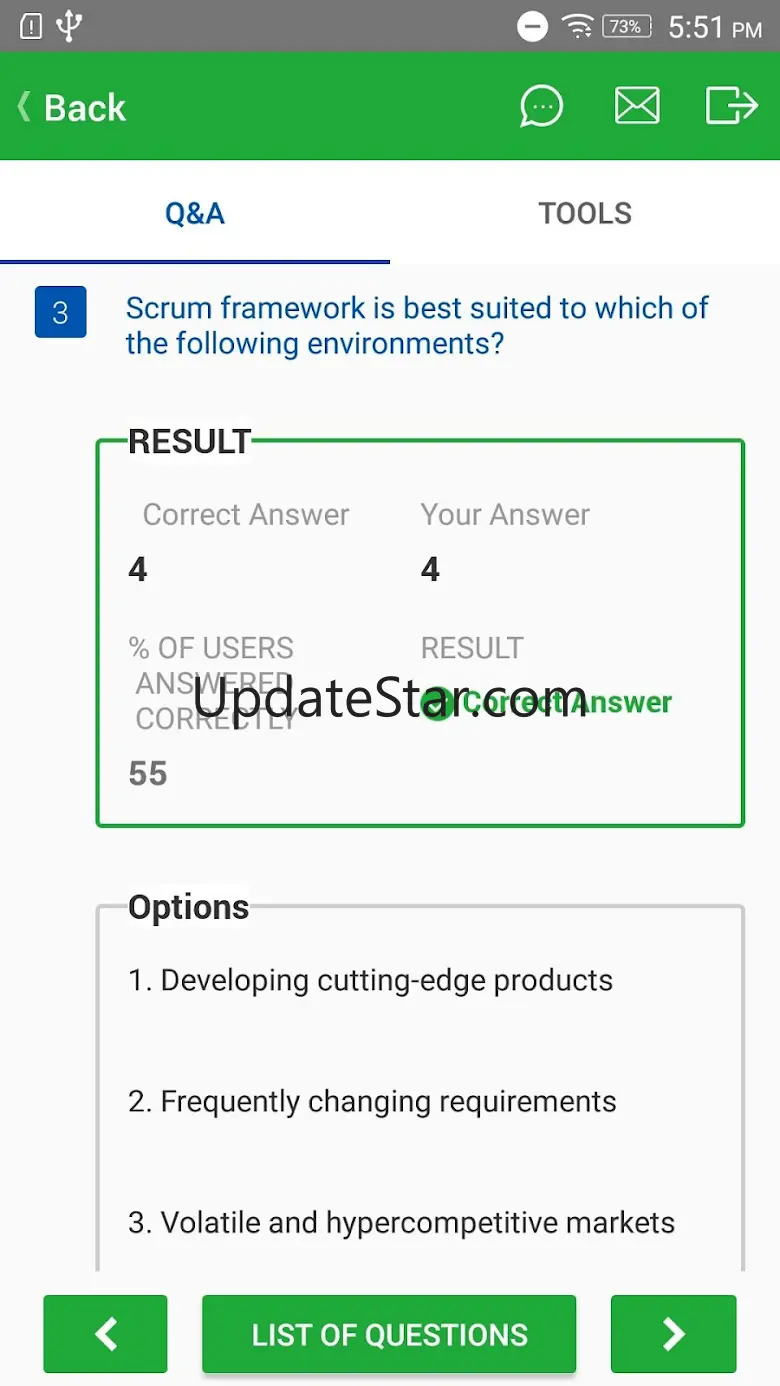Select the Q&A tab
Image resolution: width=780 pixels, height=1386 pixels.
pyautogui.click(x=195, y=213)
